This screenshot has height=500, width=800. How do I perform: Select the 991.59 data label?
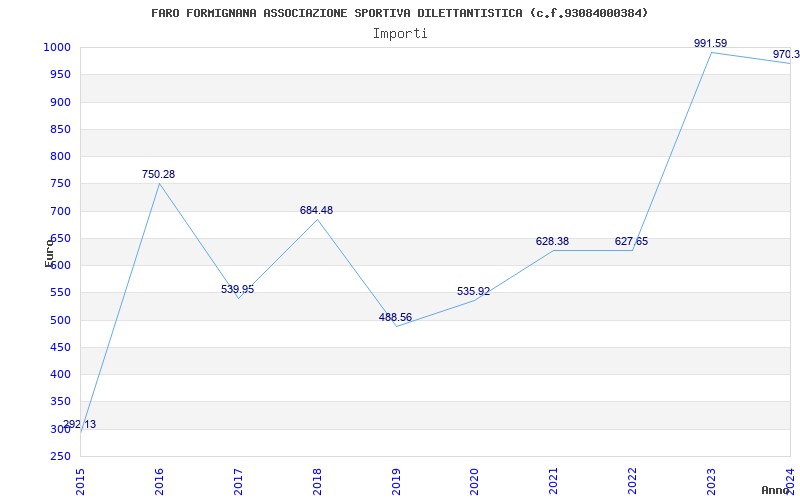[x=710, y=43]
